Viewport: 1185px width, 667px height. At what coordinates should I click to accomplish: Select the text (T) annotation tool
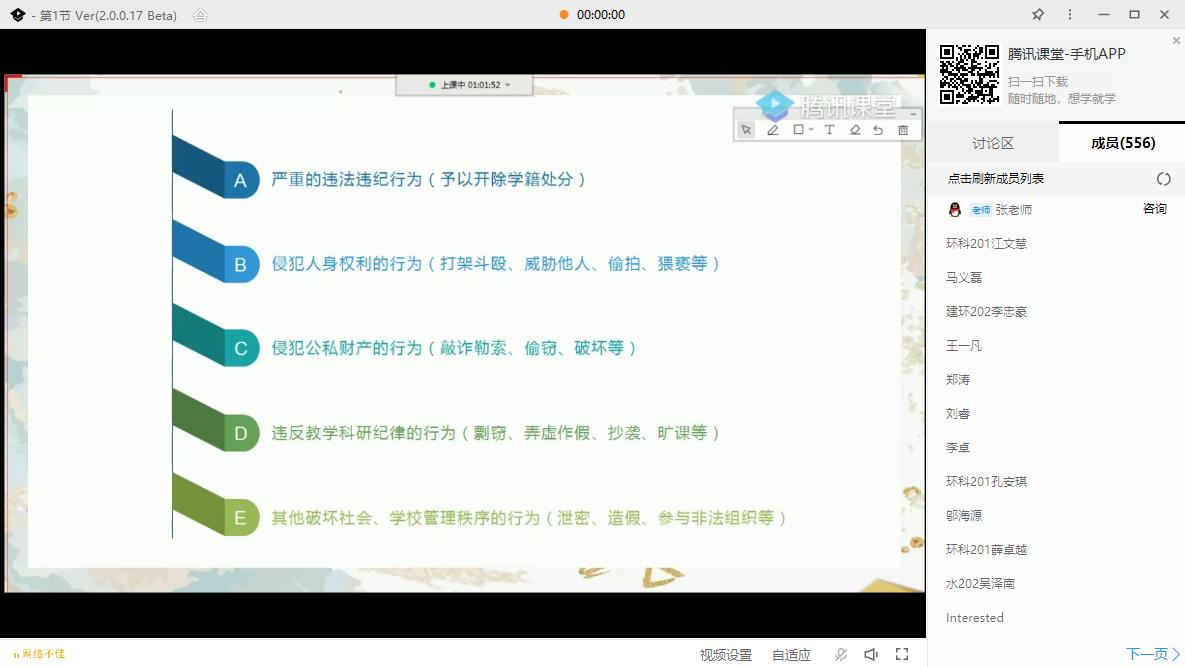(x=828, y=130)
